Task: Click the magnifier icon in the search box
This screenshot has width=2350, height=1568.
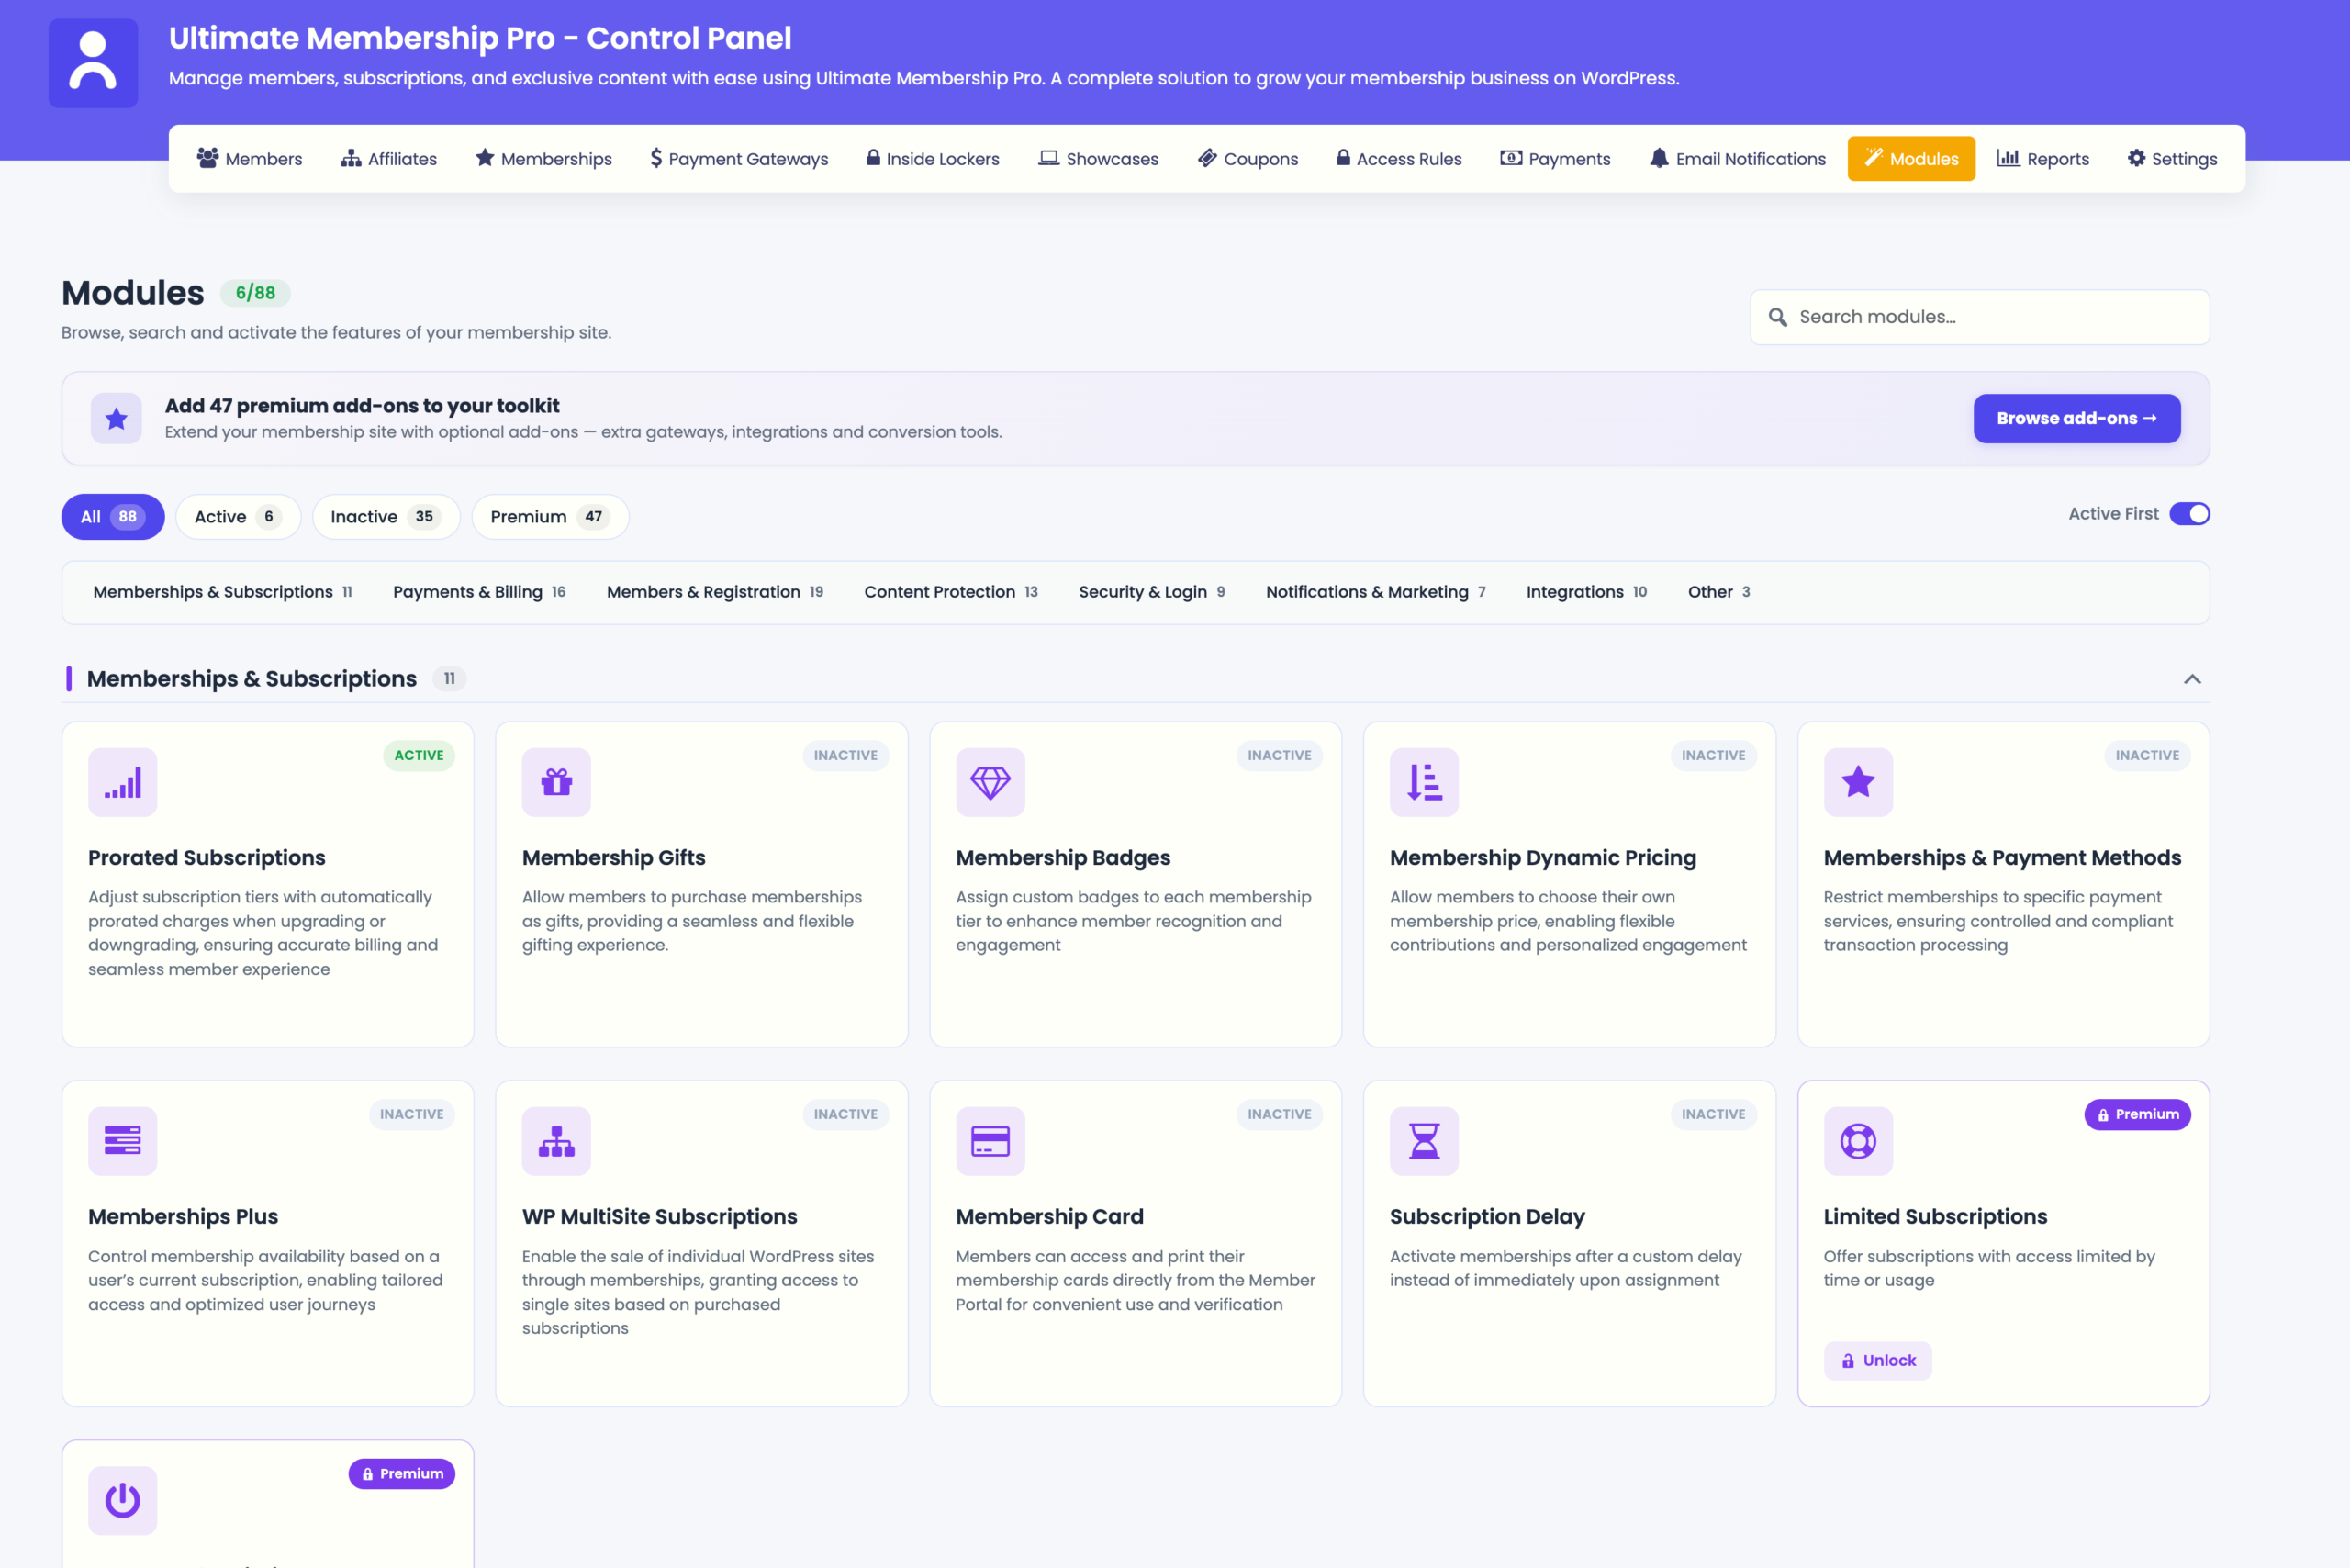Action: click(1777, 317)
